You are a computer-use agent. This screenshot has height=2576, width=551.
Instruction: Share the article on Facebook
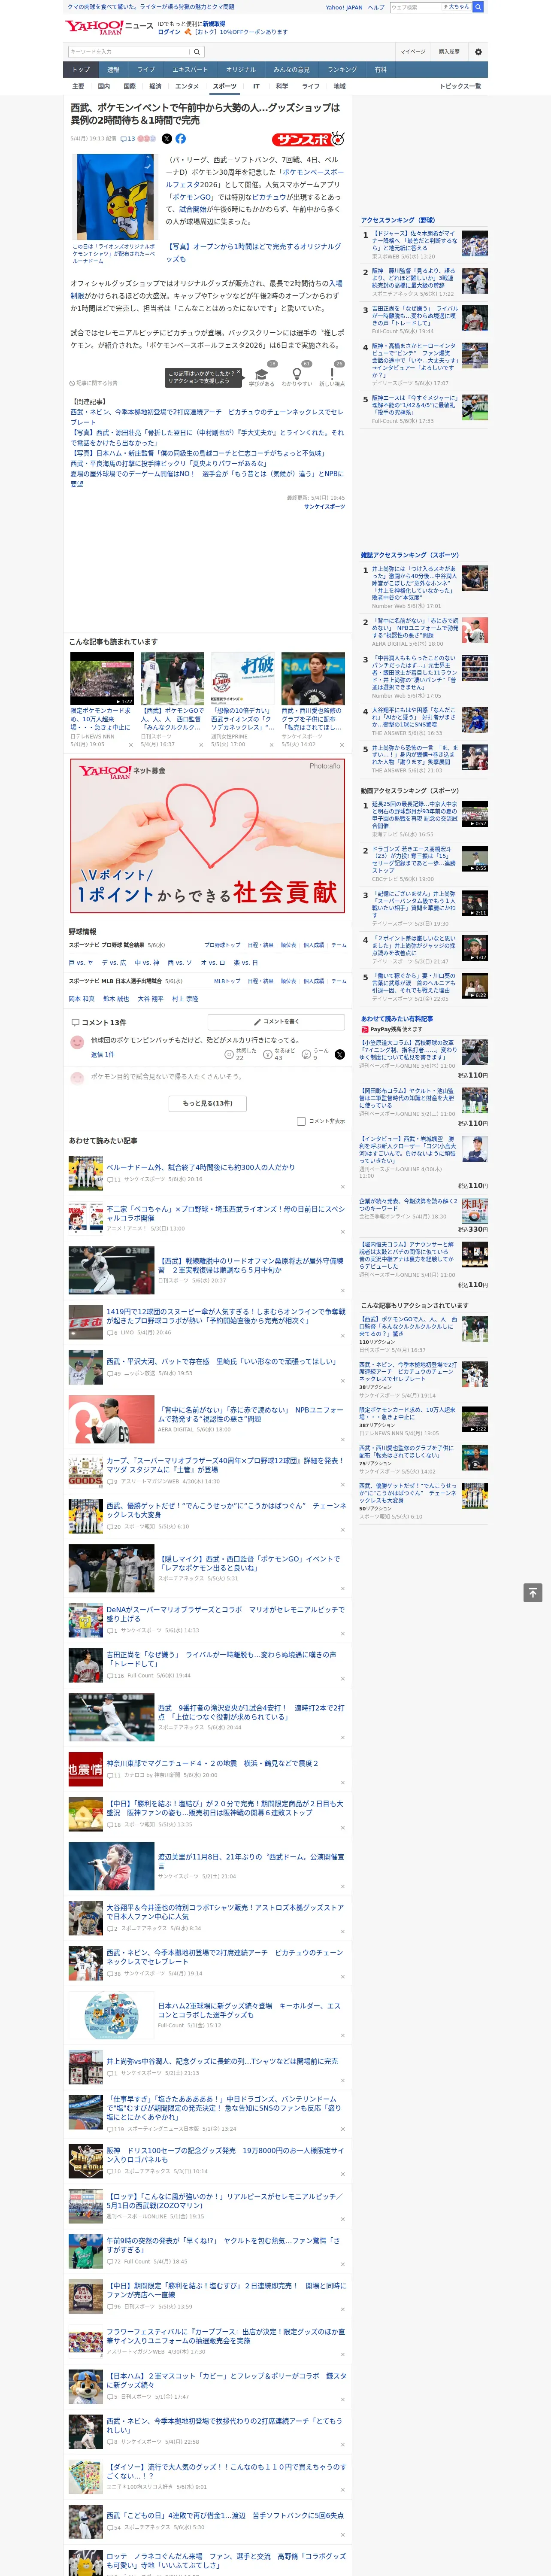pyautogui.click(x=181, y=139)
